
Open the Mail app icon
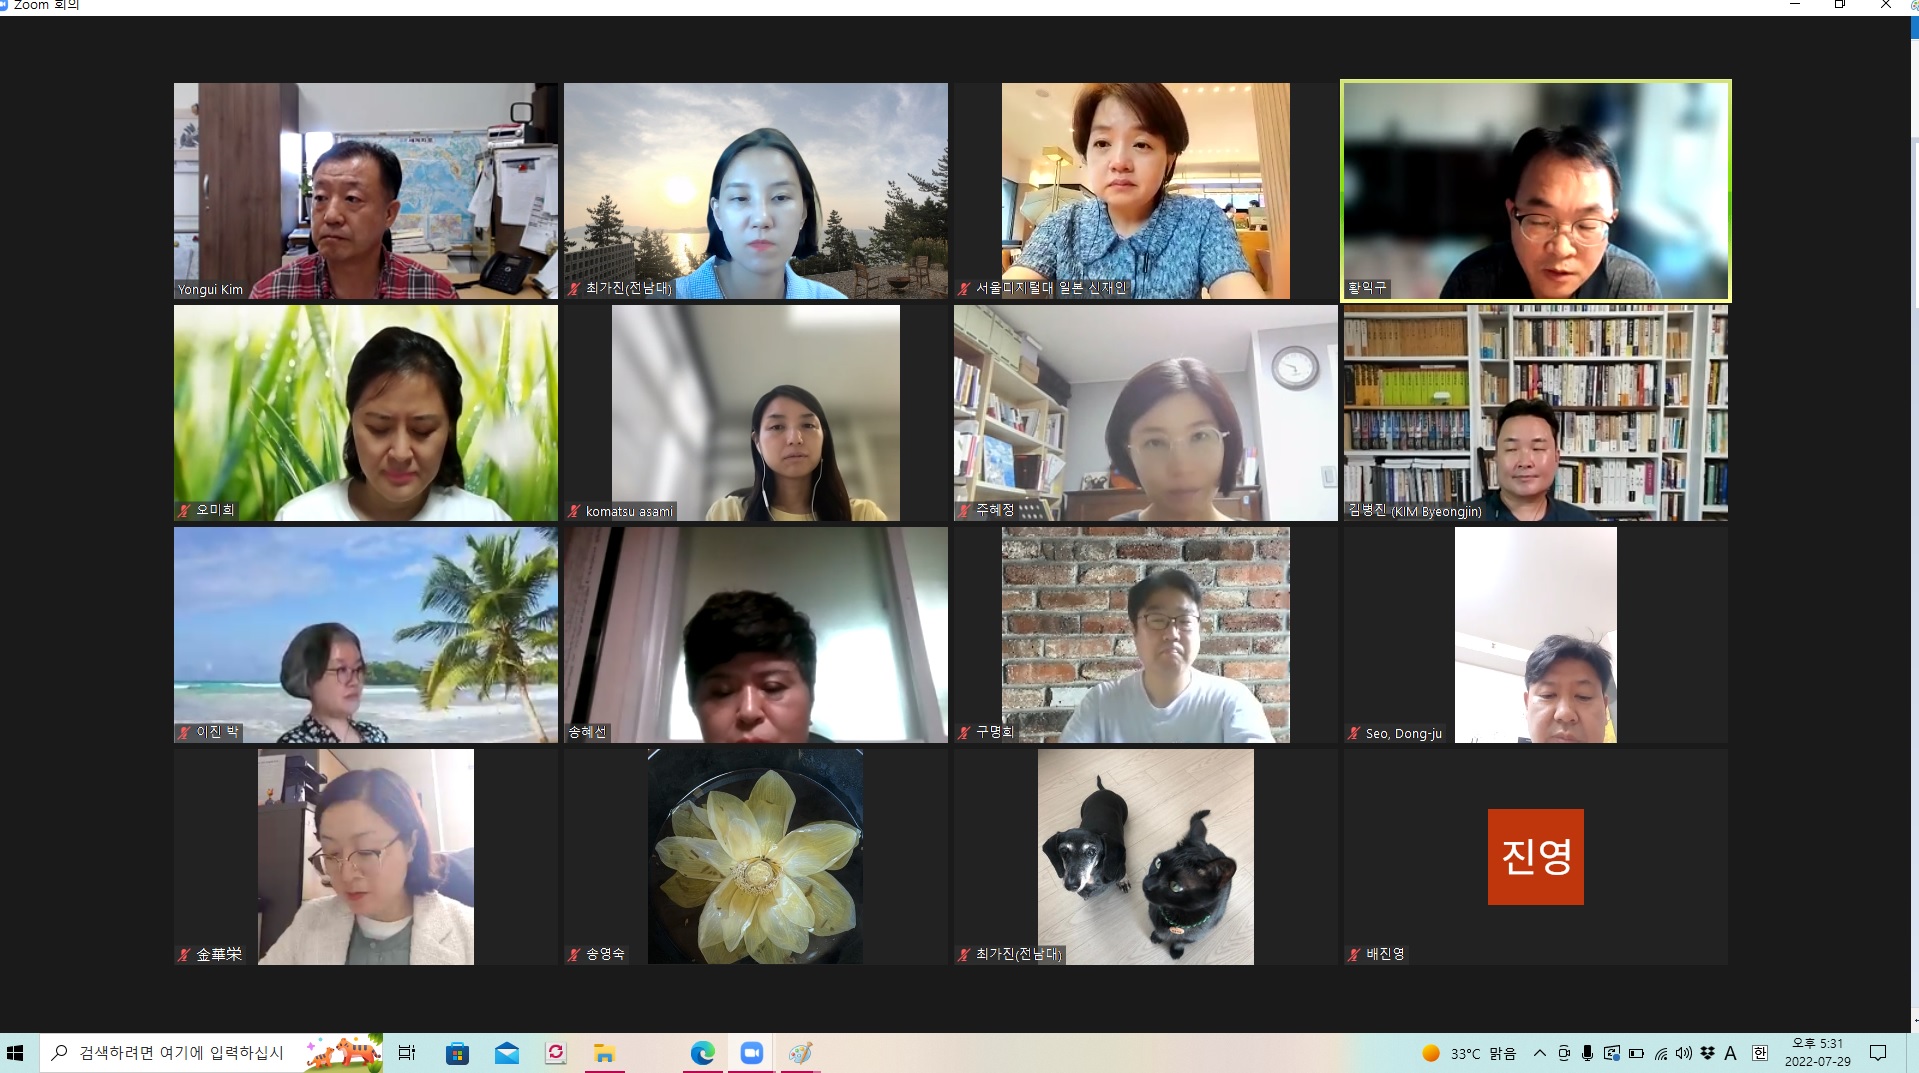(x=507, y=1053)
